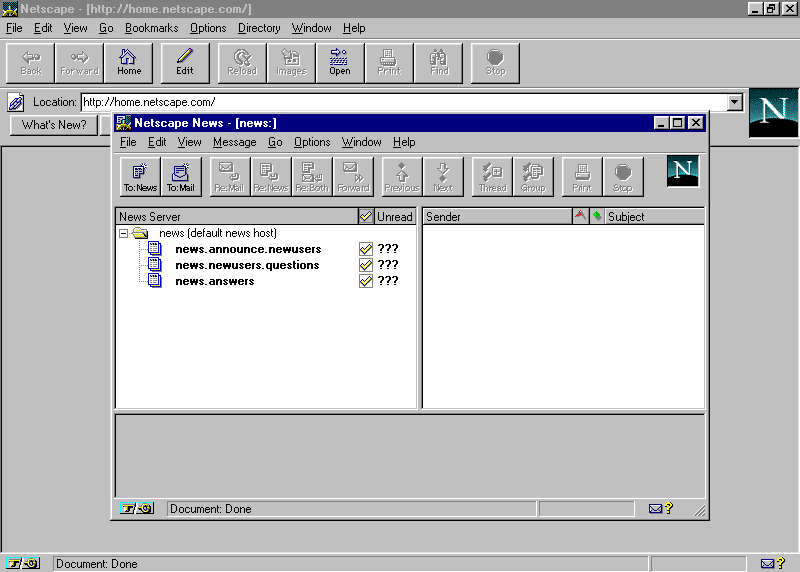This screenshot has width=800, height=572.
Task: Toggle subscription for news.announce.newusers
Action: point(366,249)
